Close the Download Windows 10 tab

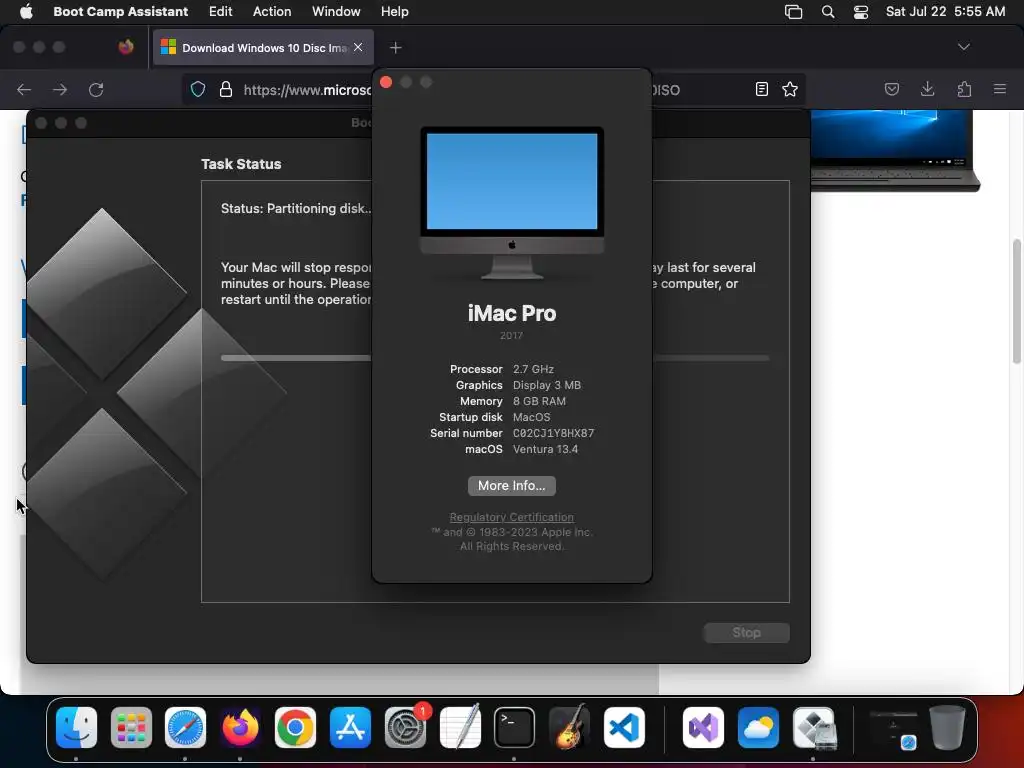coord(358,47)
